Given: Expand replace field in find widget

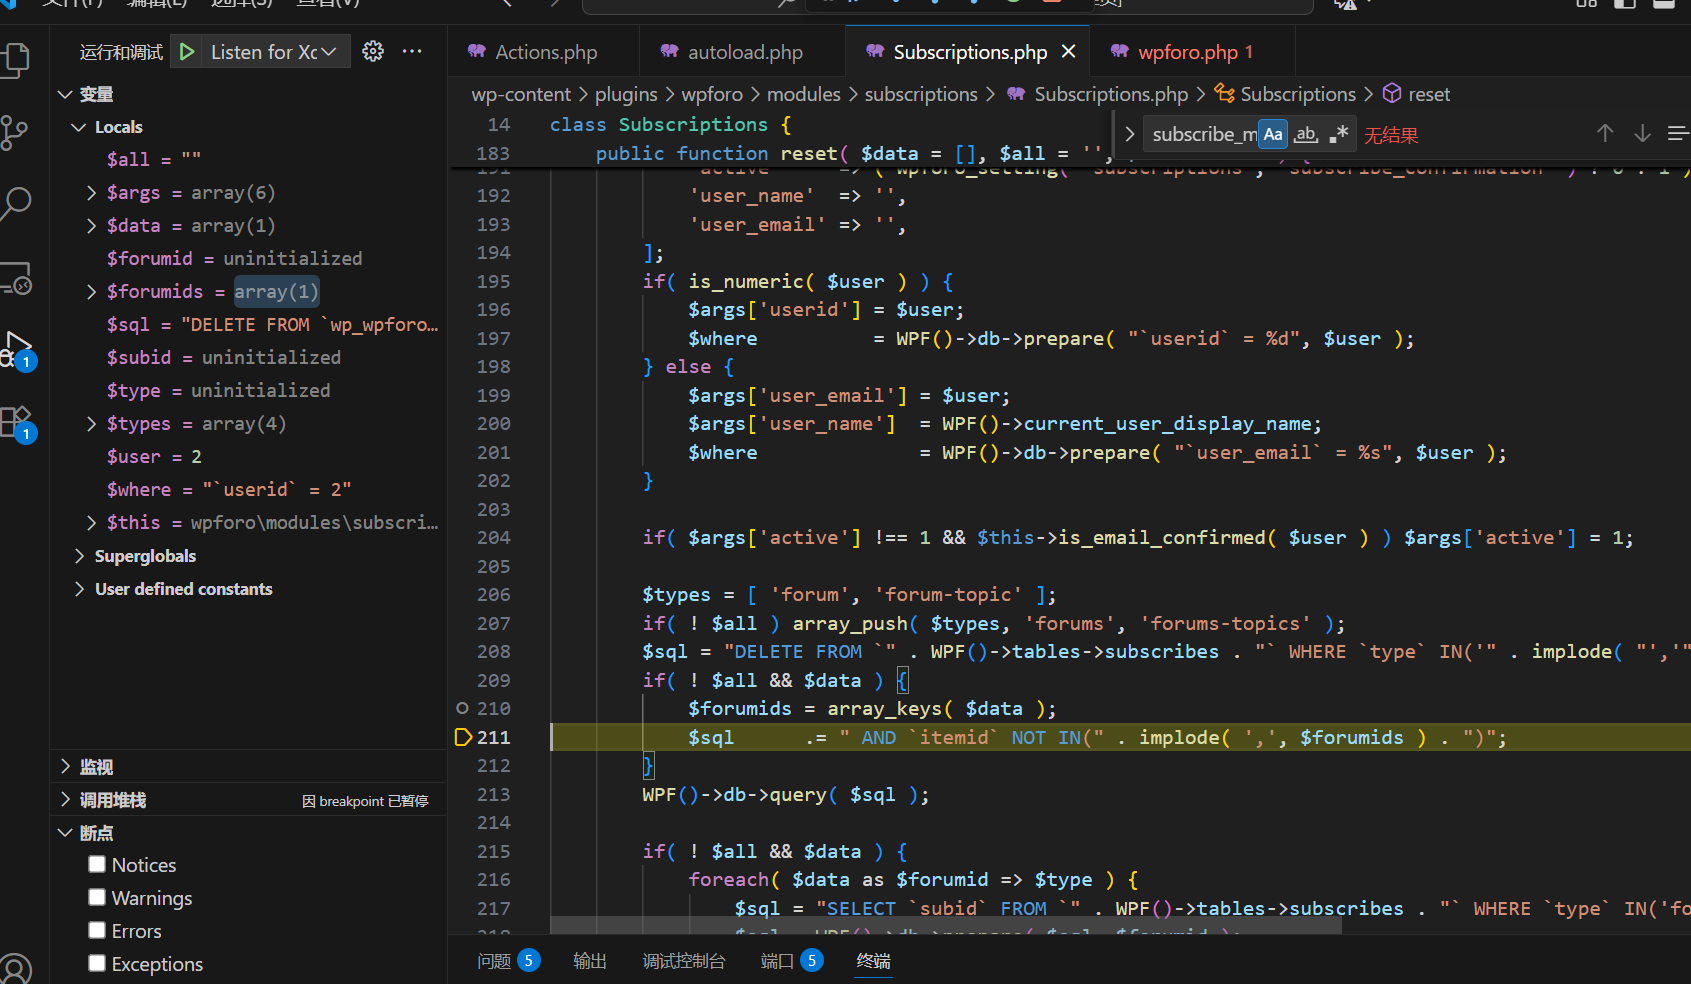Looking at the screenshot, I should (x=1129, y=134).
